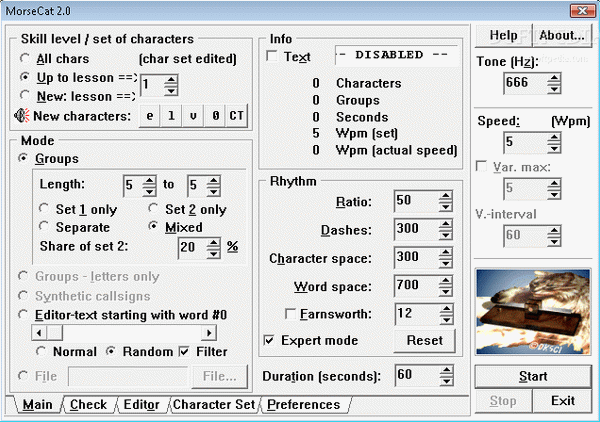Open the Editor tab
600x422 pixels.
pyautogui.click(x=141, y=404)
